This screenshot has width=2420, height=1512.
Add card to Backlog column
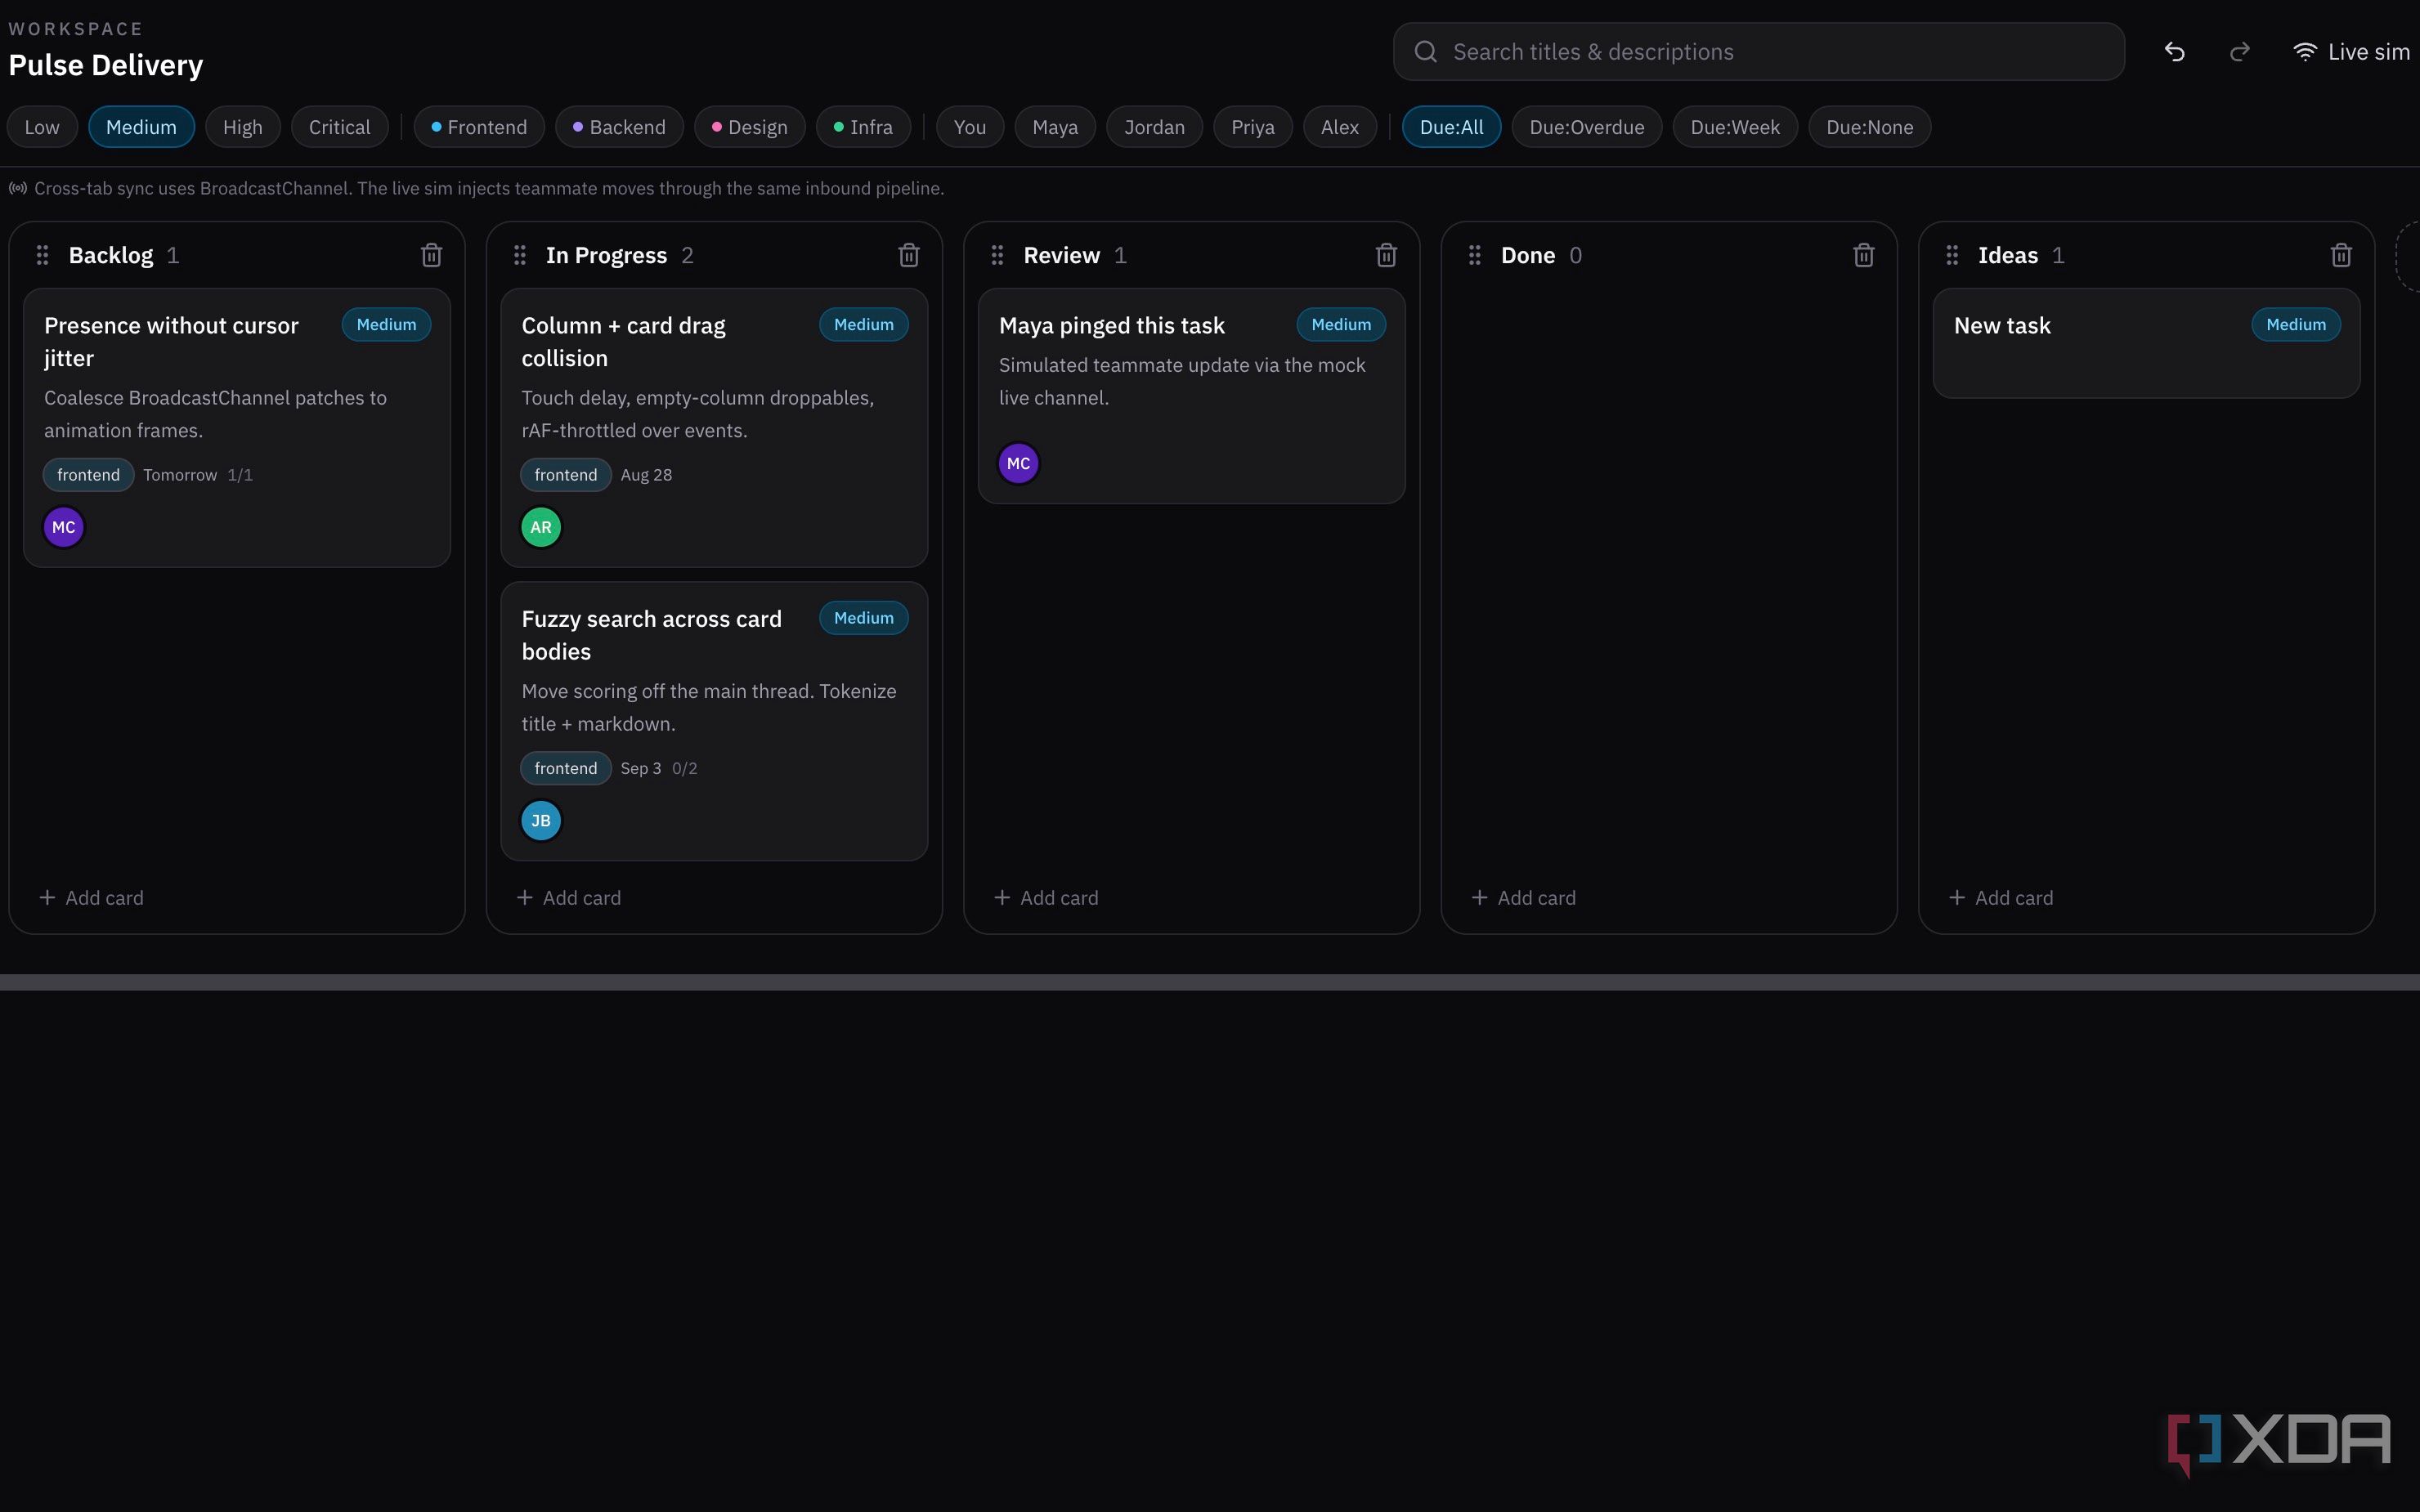click(91, 898)
